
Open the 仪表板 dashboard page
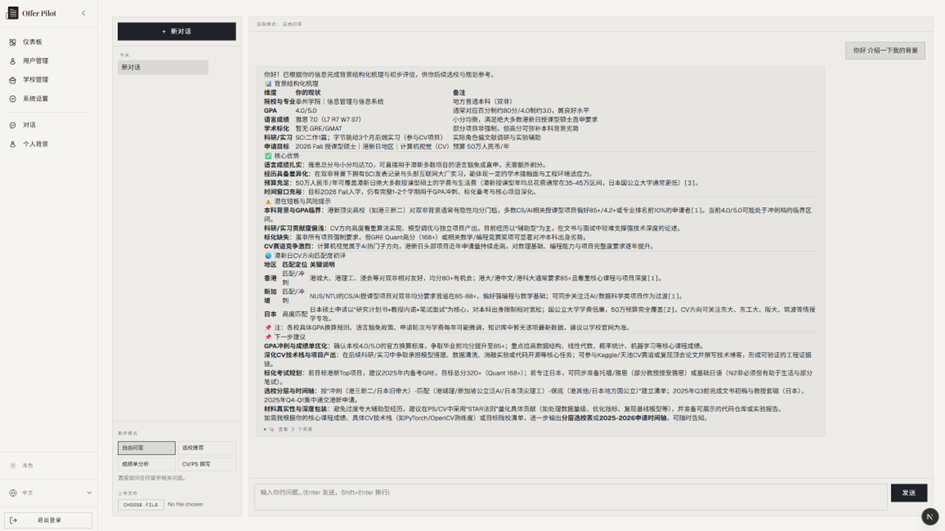click(48, 42)
